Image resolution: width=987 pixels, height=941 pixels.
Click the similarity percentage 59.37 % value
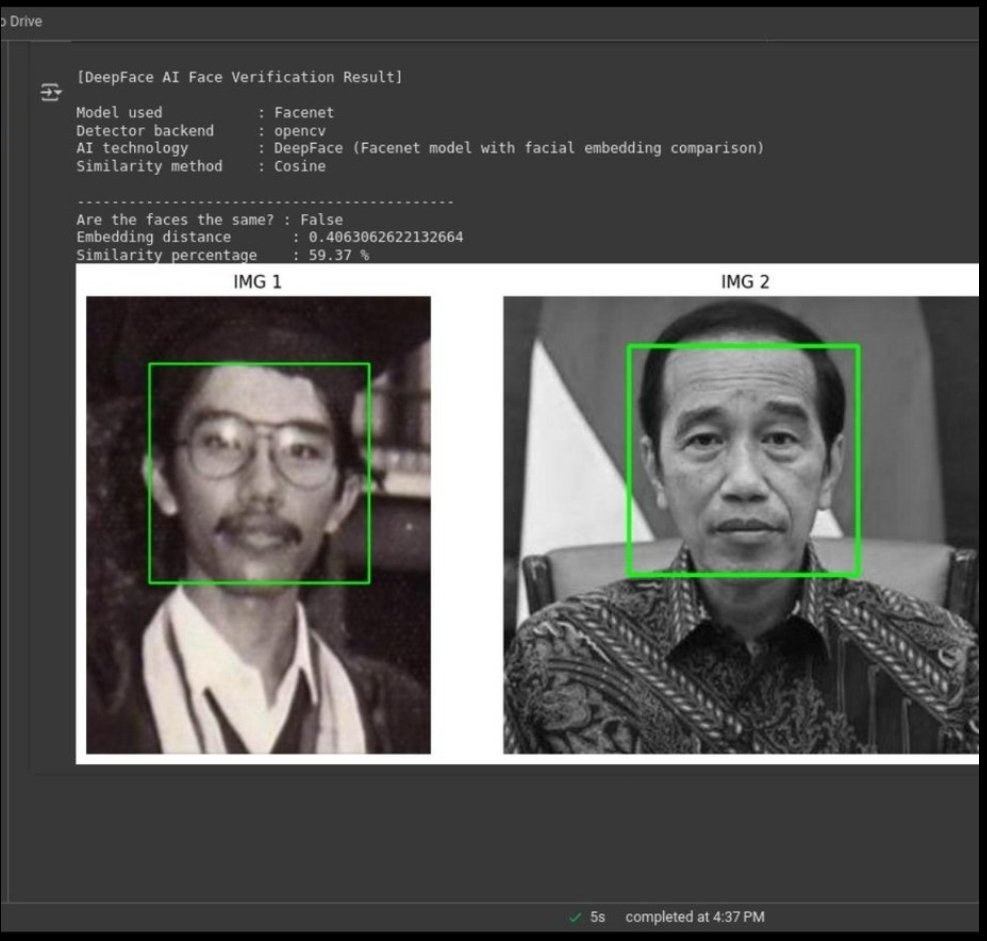[339, 255]
